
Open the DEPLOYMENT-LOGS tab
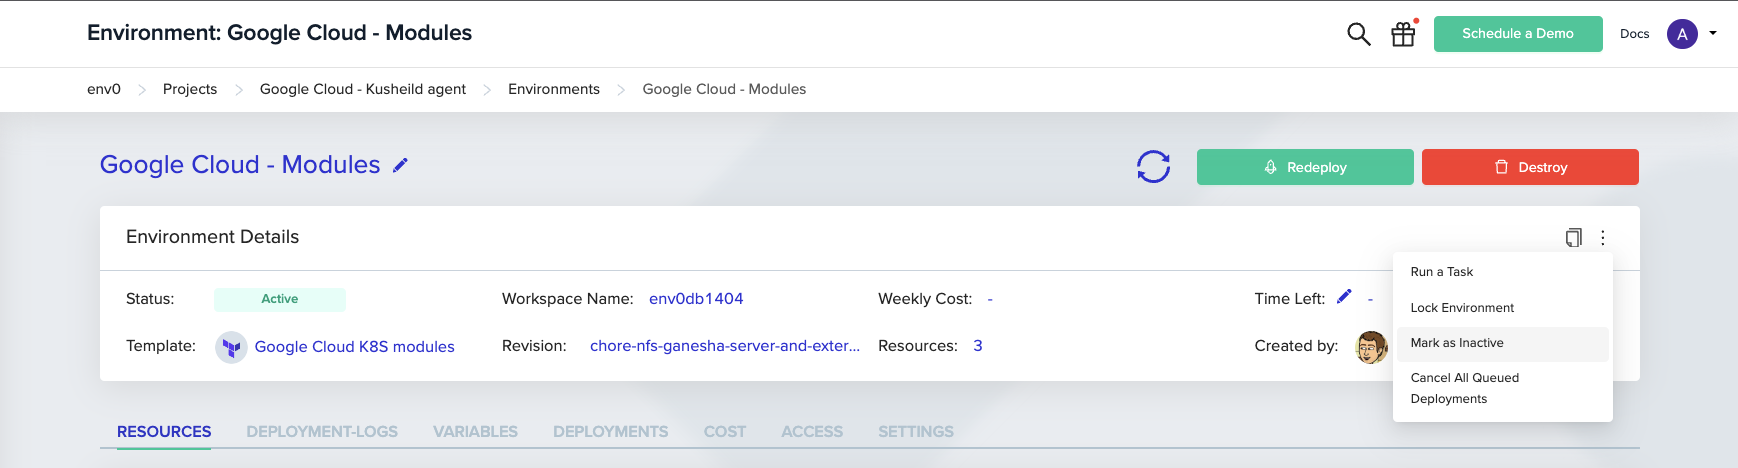322,432
